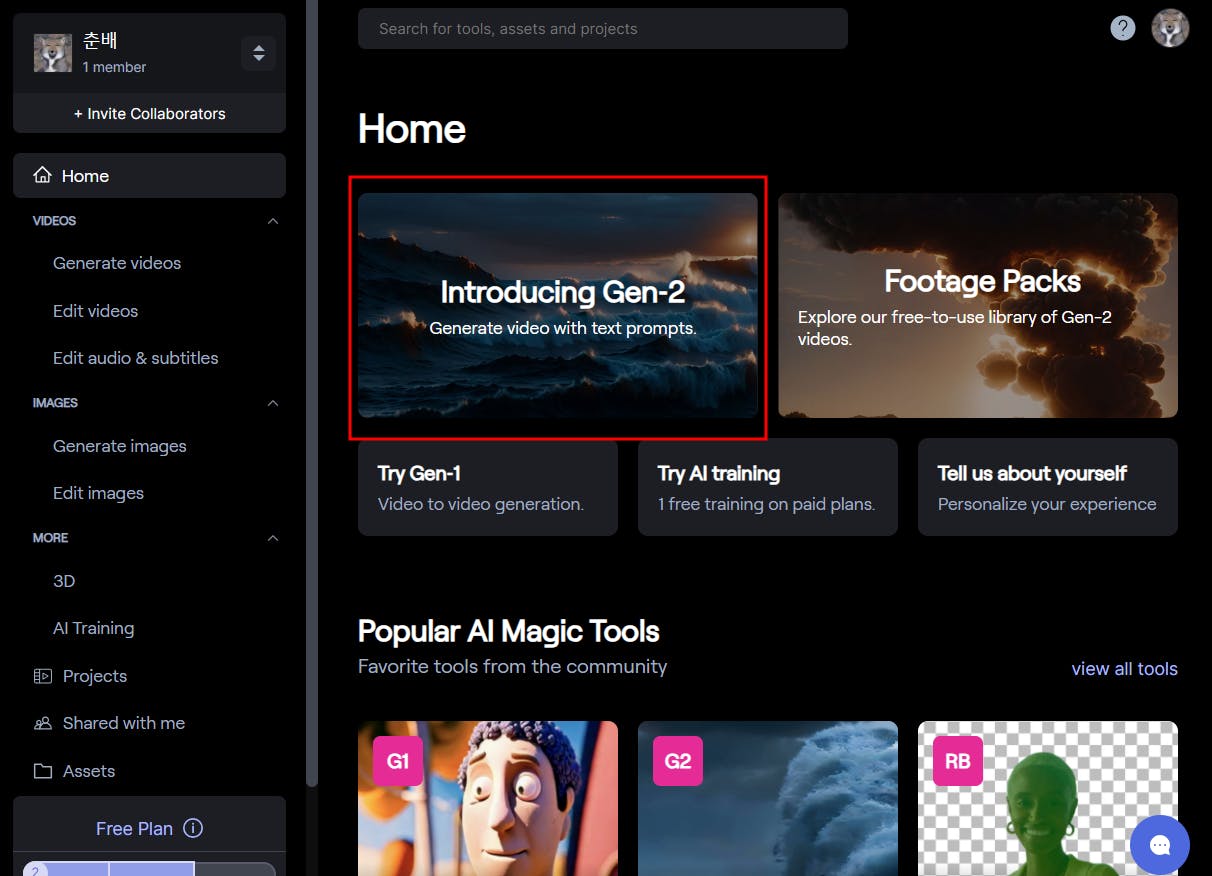Click Tell us about yourself card

[x=1048, y=487]
